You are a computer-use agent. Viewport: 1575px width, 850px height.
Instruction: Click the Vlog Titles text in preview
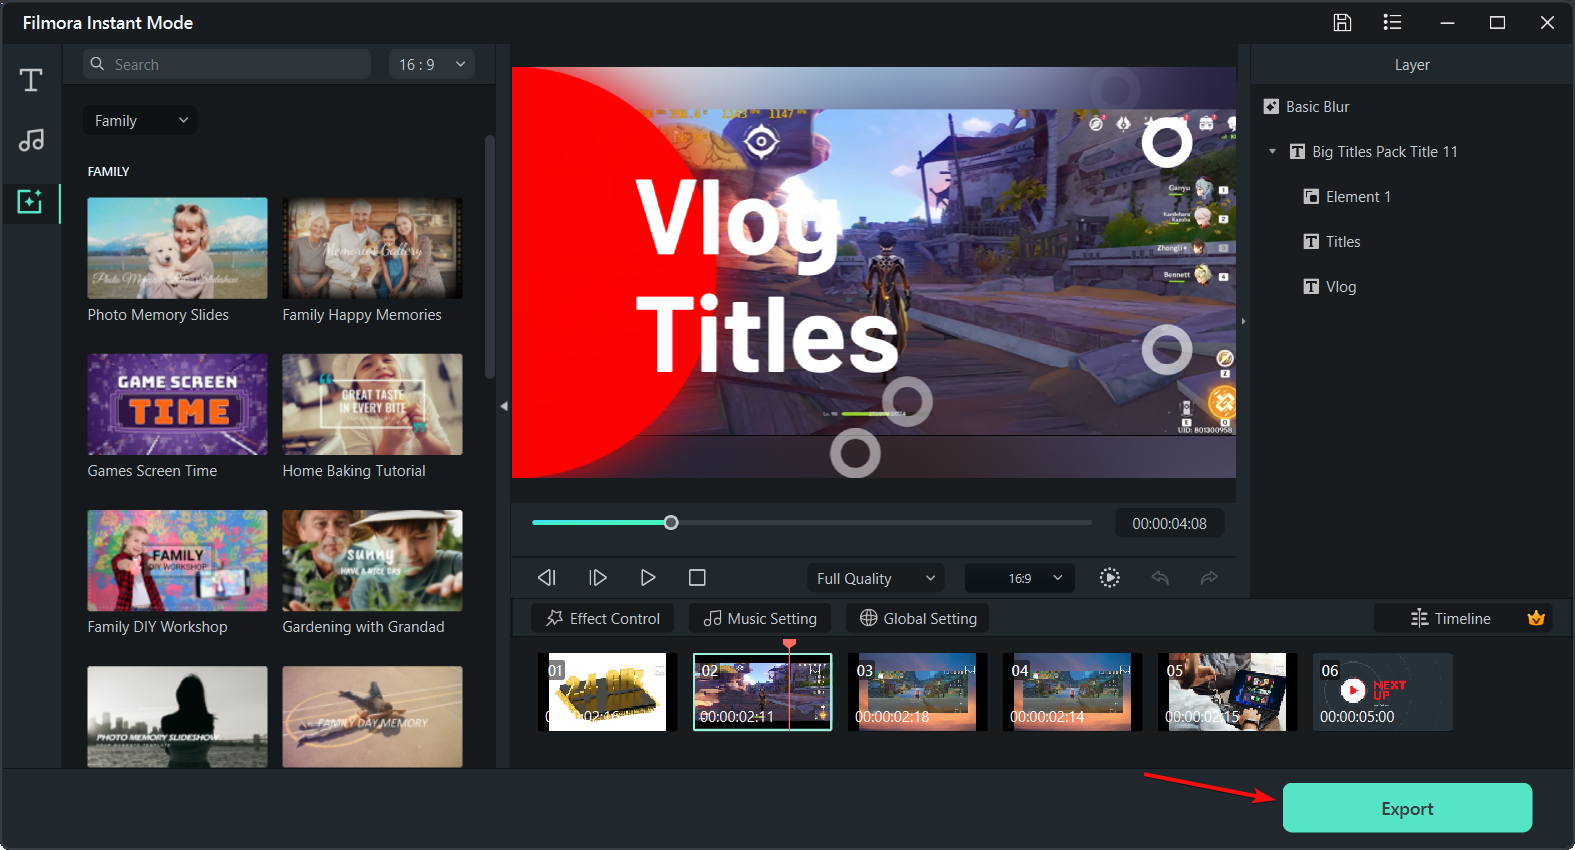pos(767,275)
